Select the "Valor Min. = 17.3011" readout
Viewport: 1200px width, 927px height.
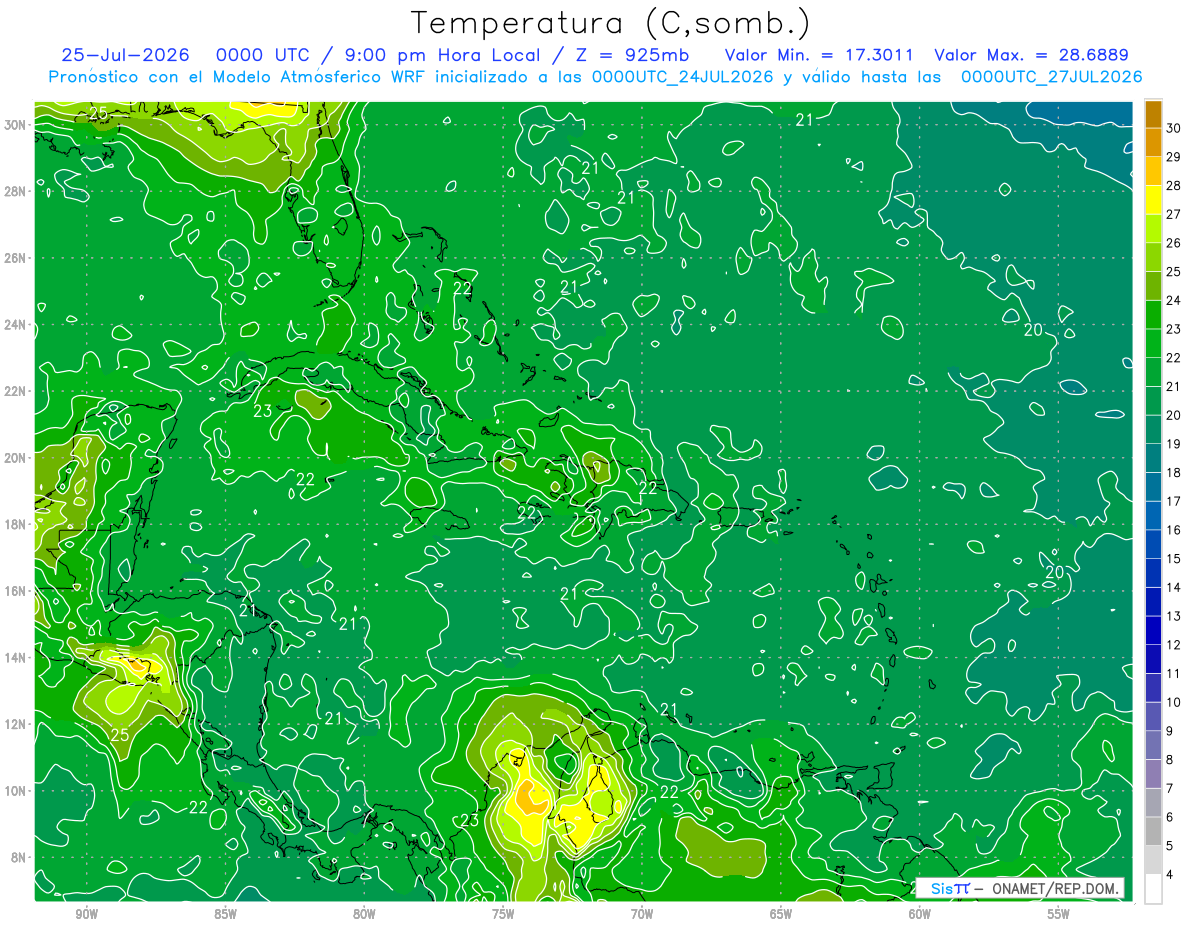(x=818, y=55)
